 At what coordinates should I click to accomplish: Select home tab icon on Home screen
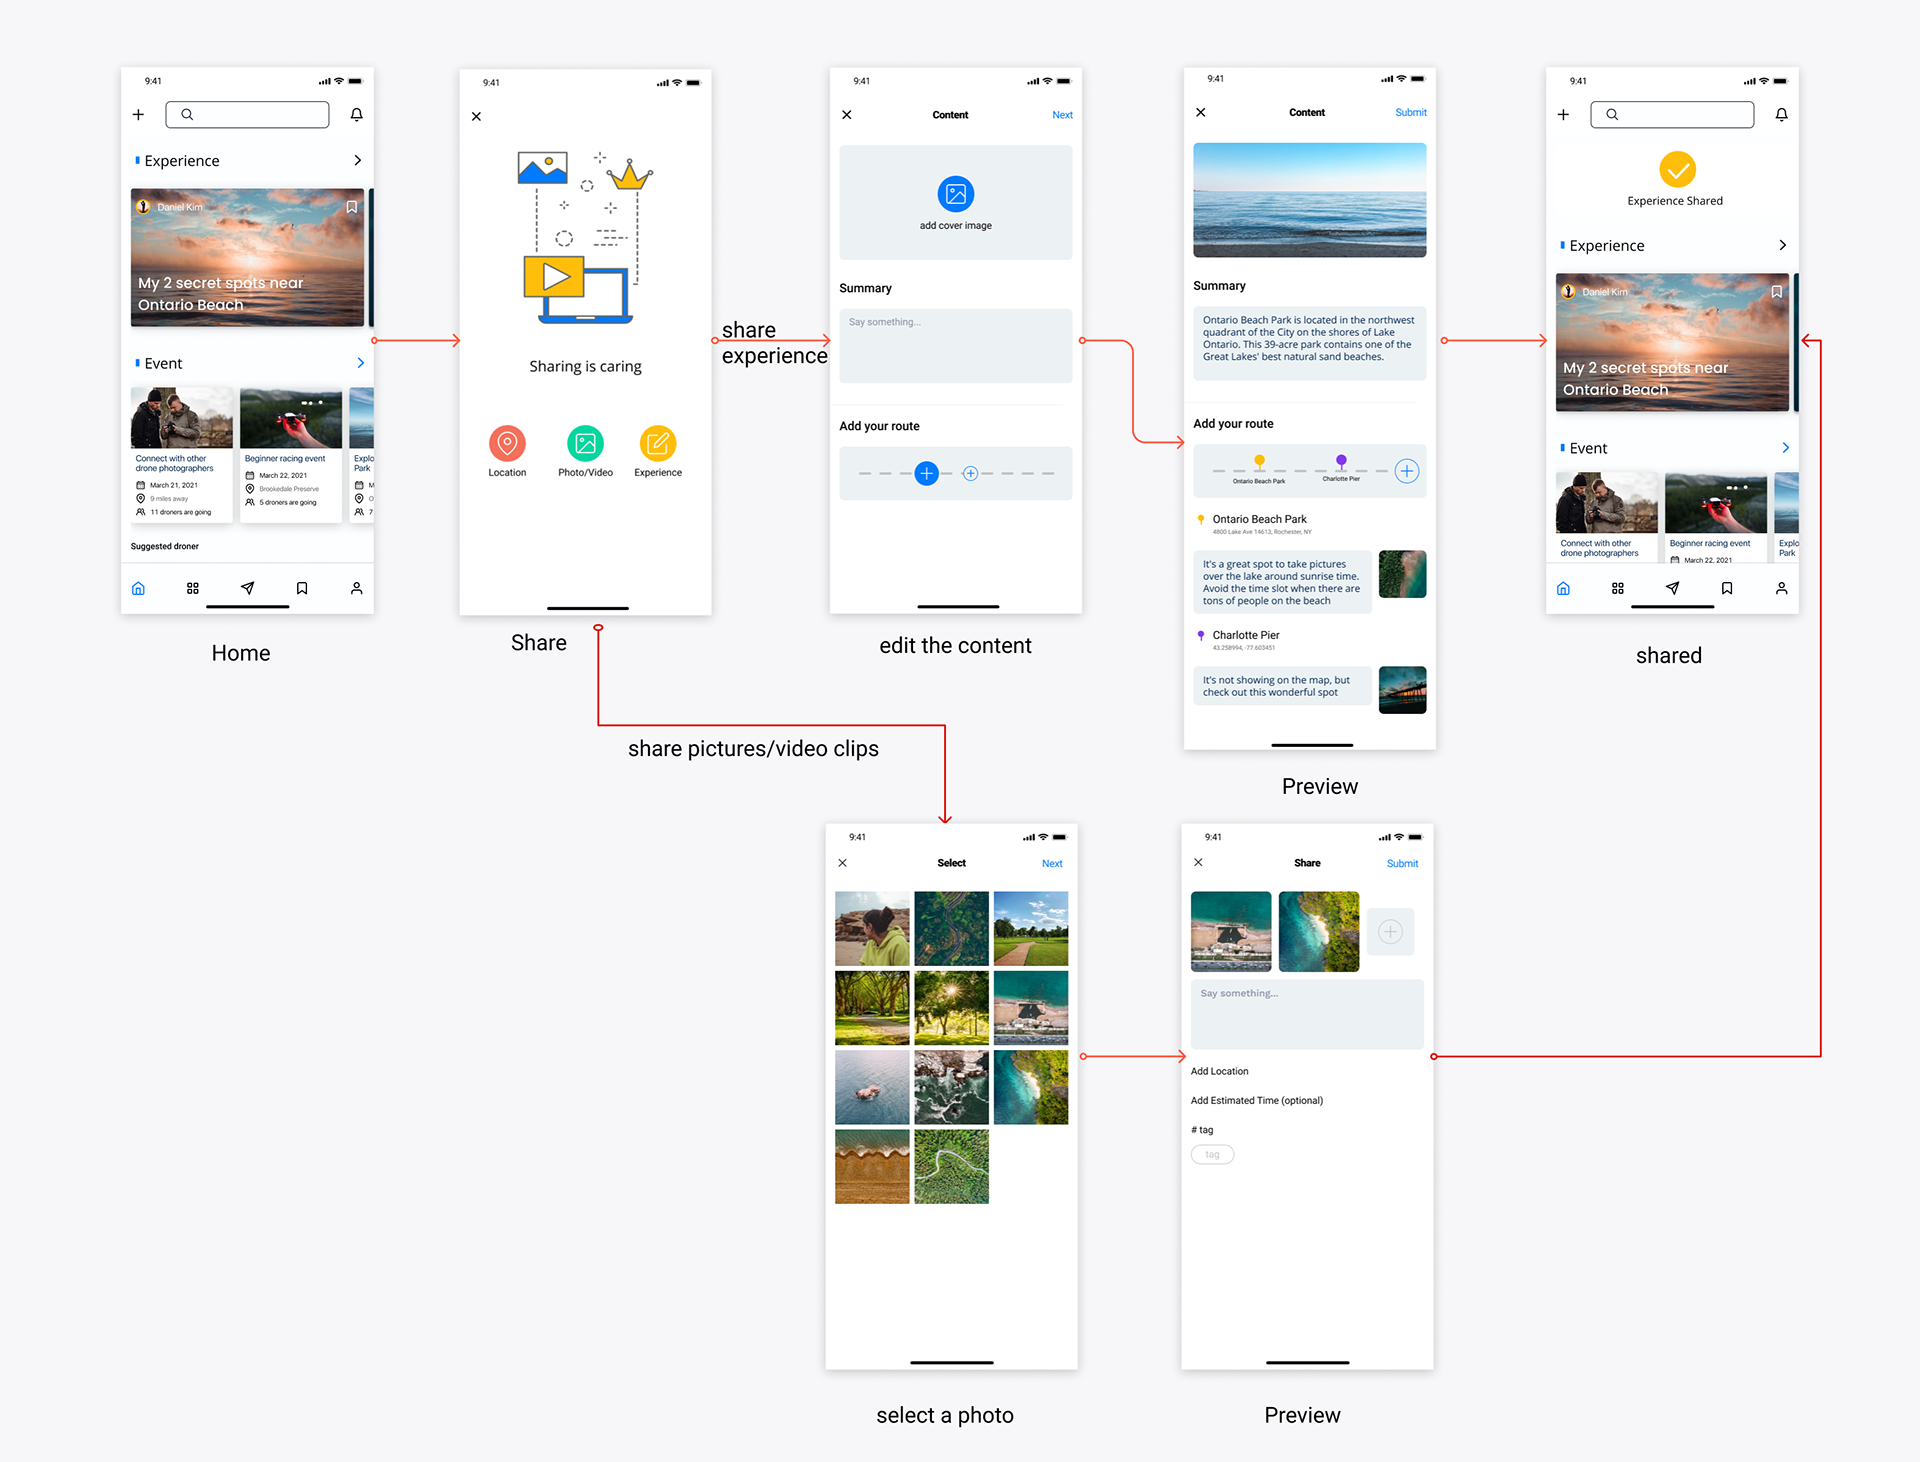point(138,588)
